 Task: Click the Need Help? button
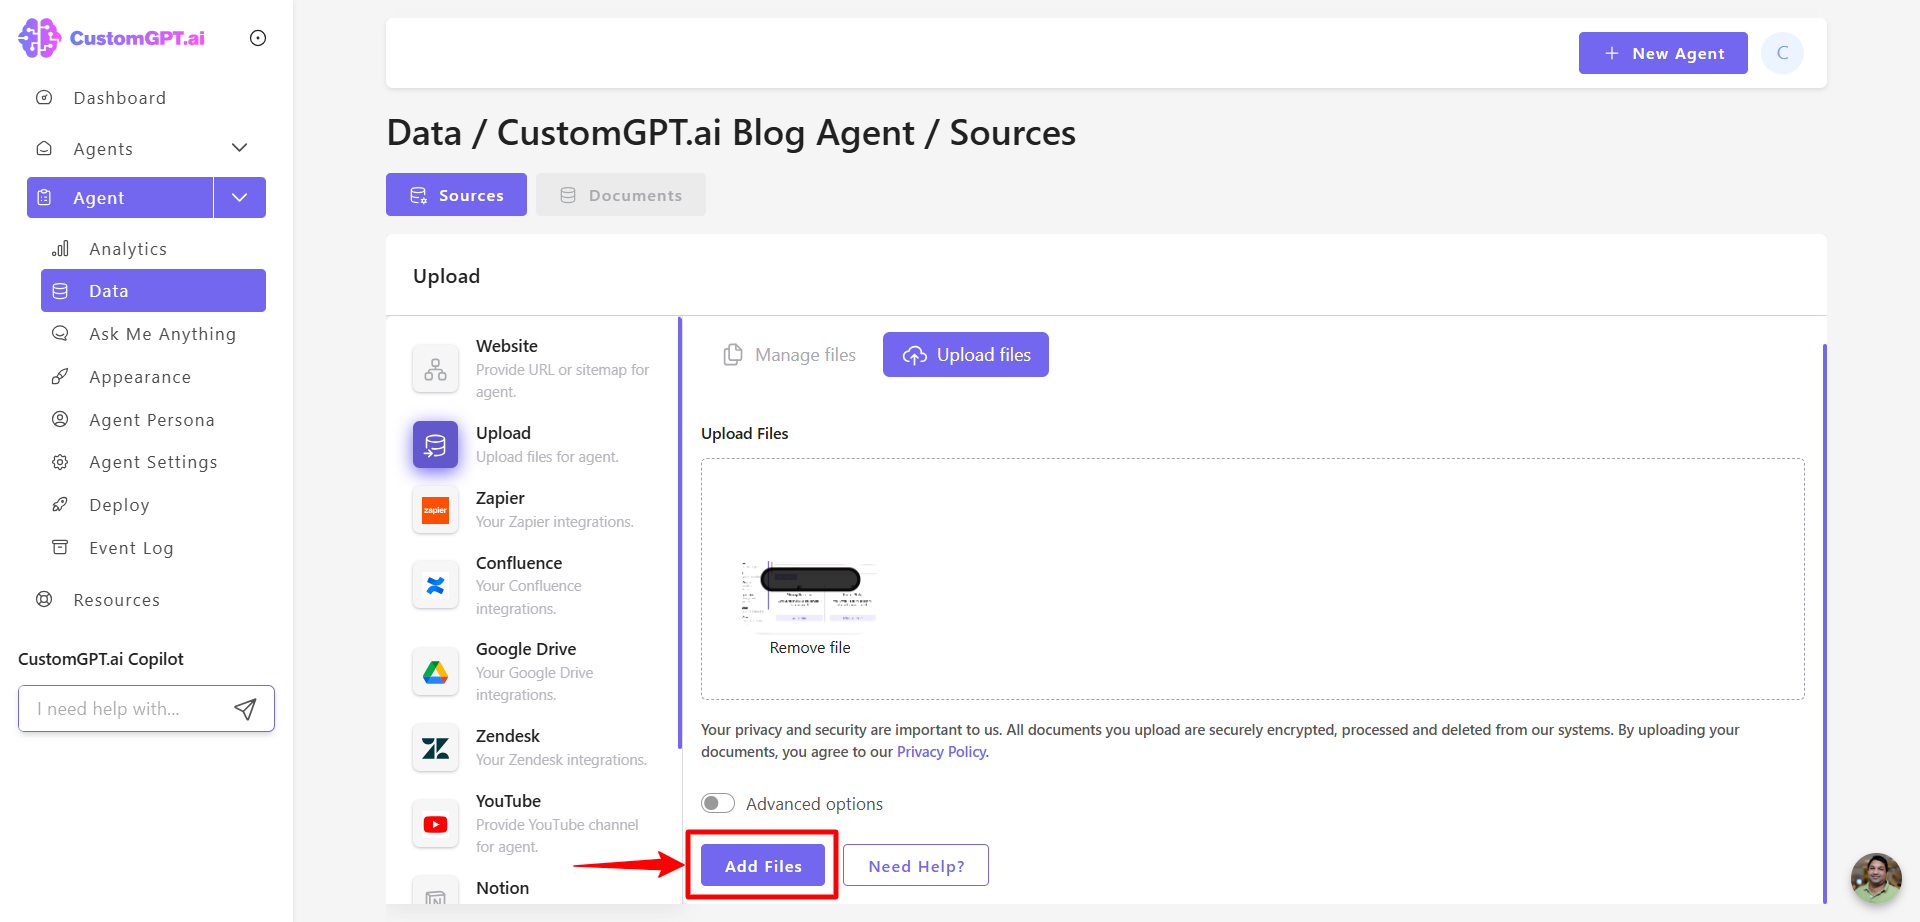coord(916,865)
